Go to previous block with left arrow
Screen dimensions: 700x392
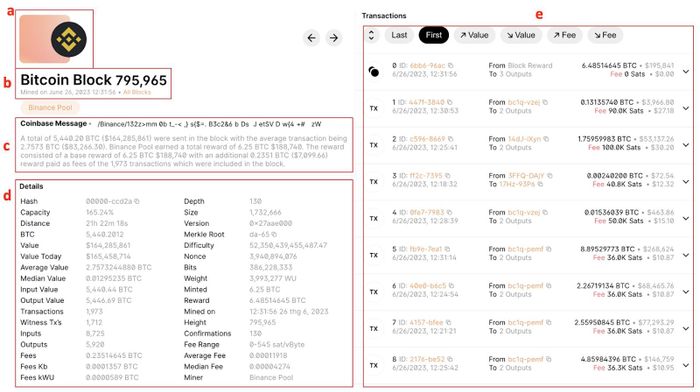[312, 38]
